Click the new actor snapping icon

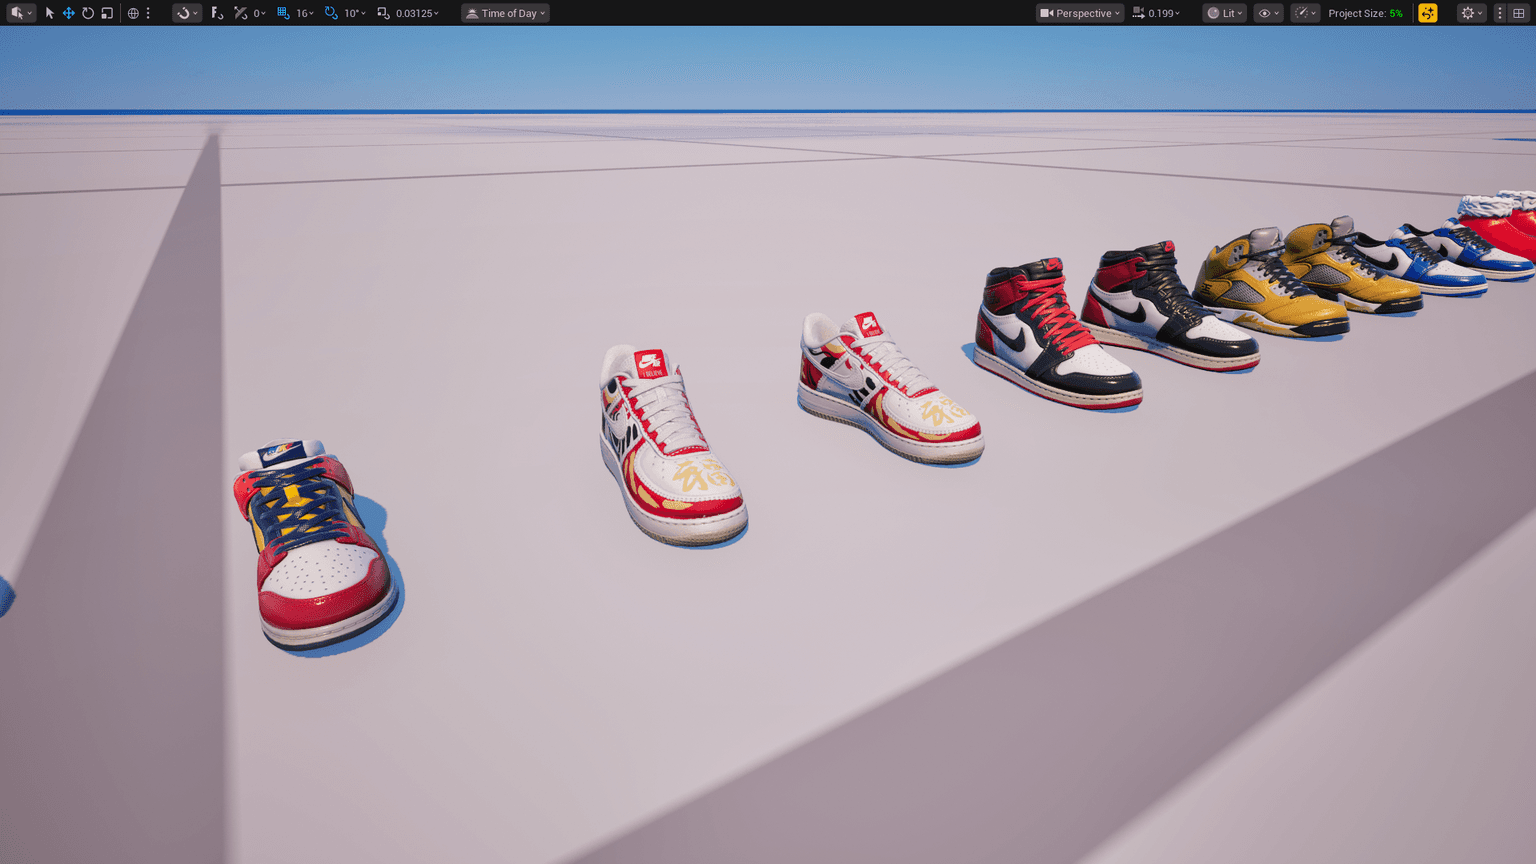click(x=217, y=13)
